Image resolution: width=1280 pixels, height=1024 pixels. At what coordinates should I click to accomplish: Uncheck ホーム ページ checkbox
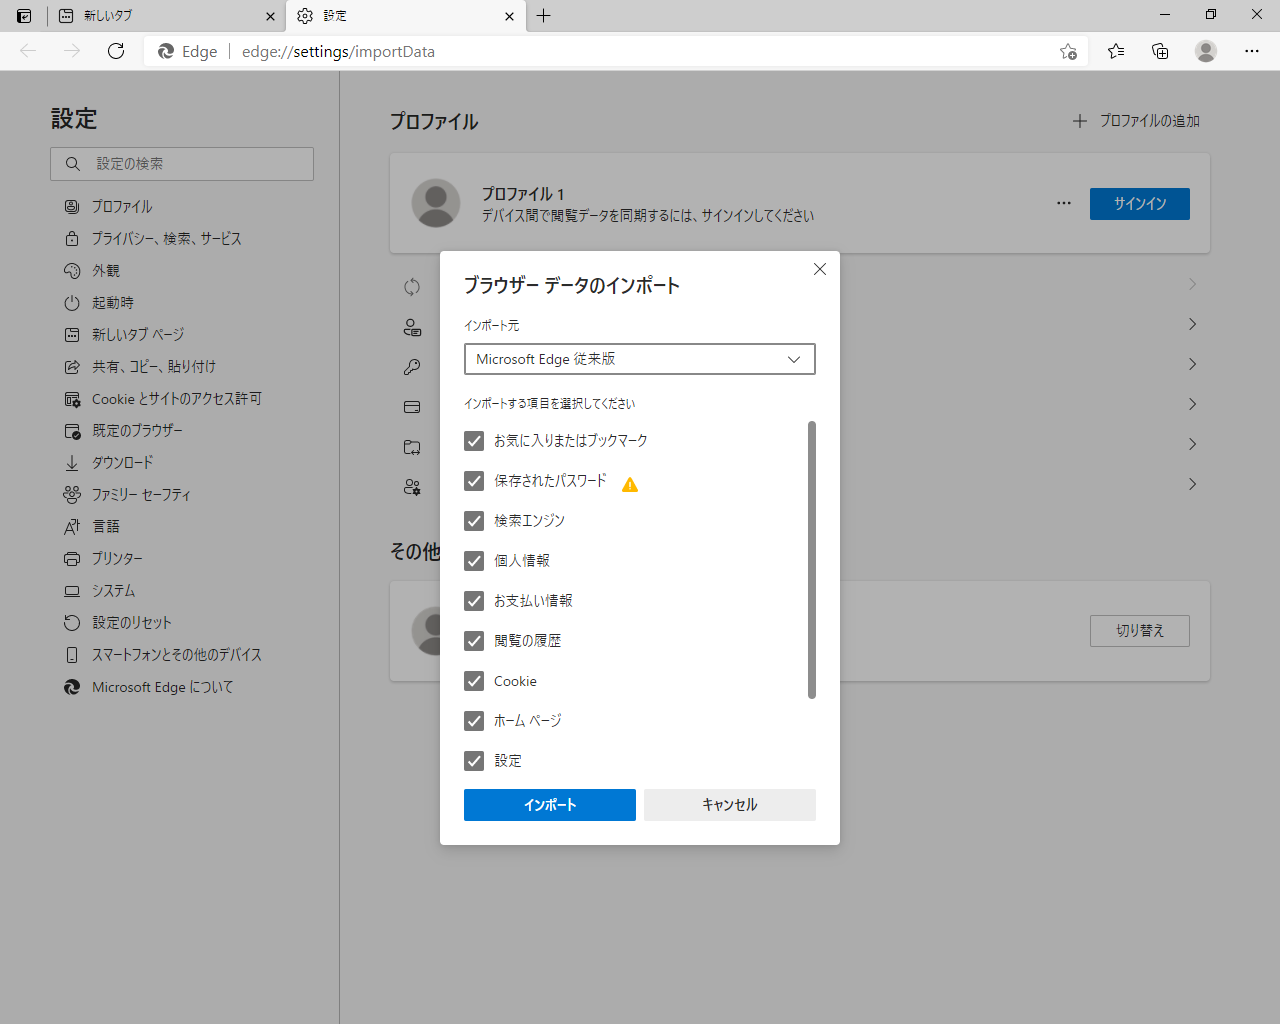(x=474, y=721)
